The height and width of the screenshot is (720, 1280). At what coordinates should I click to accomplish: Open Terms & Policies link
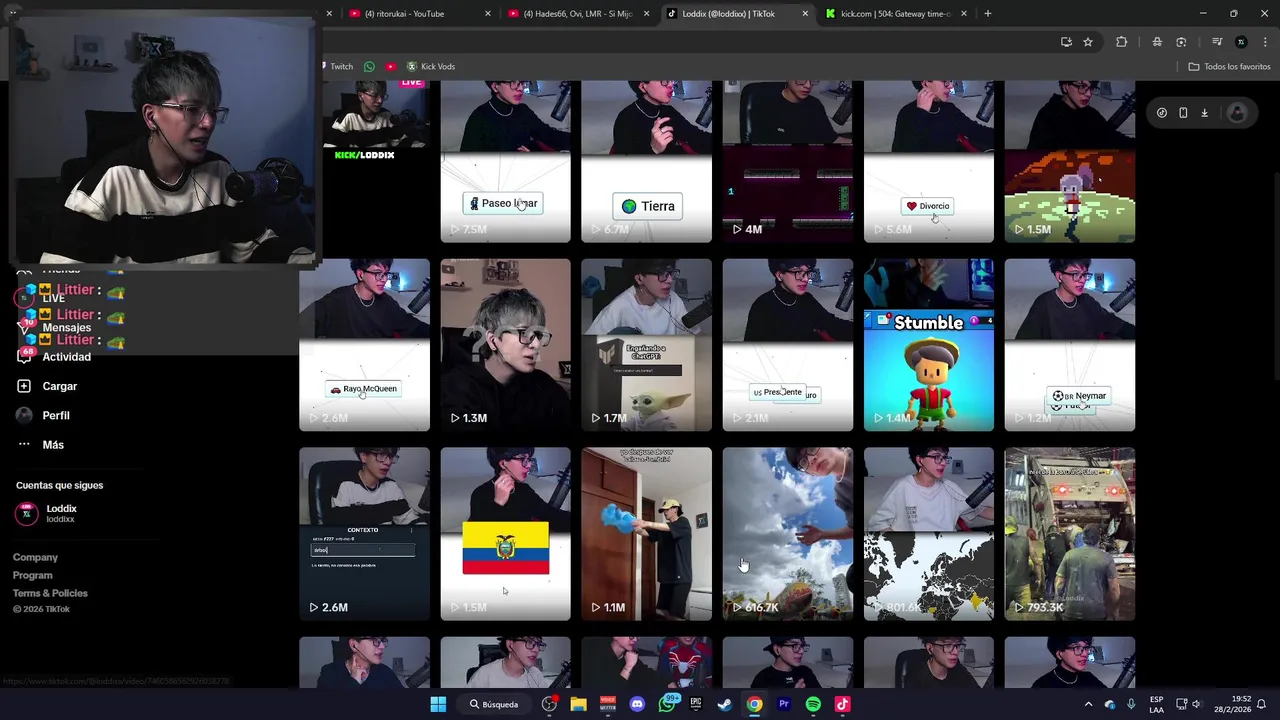50,593
